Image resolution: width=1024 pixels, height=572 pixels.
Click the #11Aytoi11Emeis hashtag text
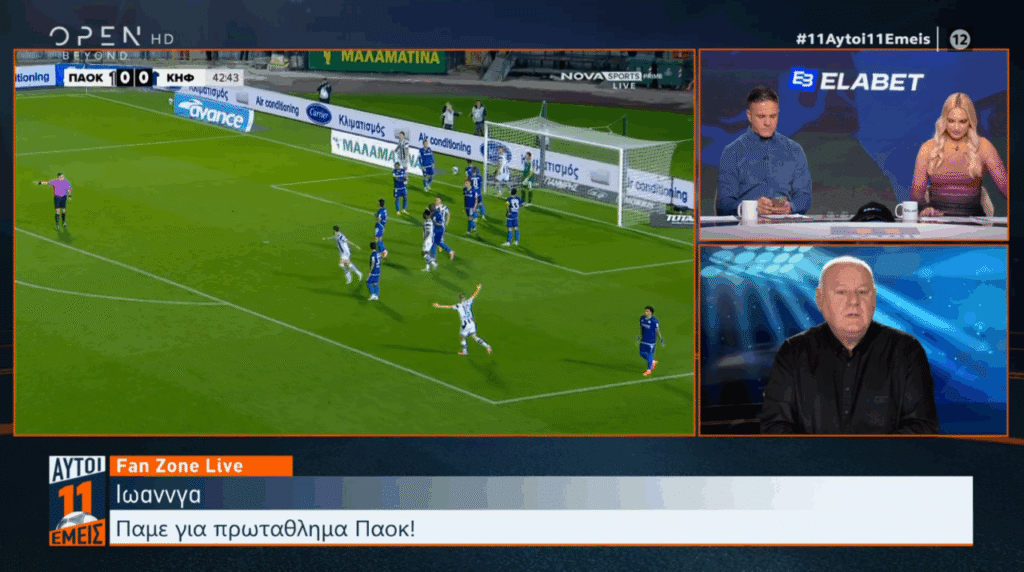pyautogui.click(x=863, y=39)
